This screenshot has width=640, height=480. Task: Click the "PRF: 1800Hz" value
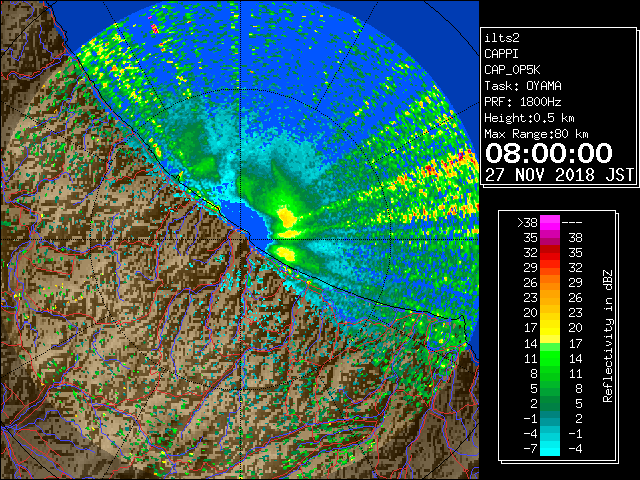point(523,102)
